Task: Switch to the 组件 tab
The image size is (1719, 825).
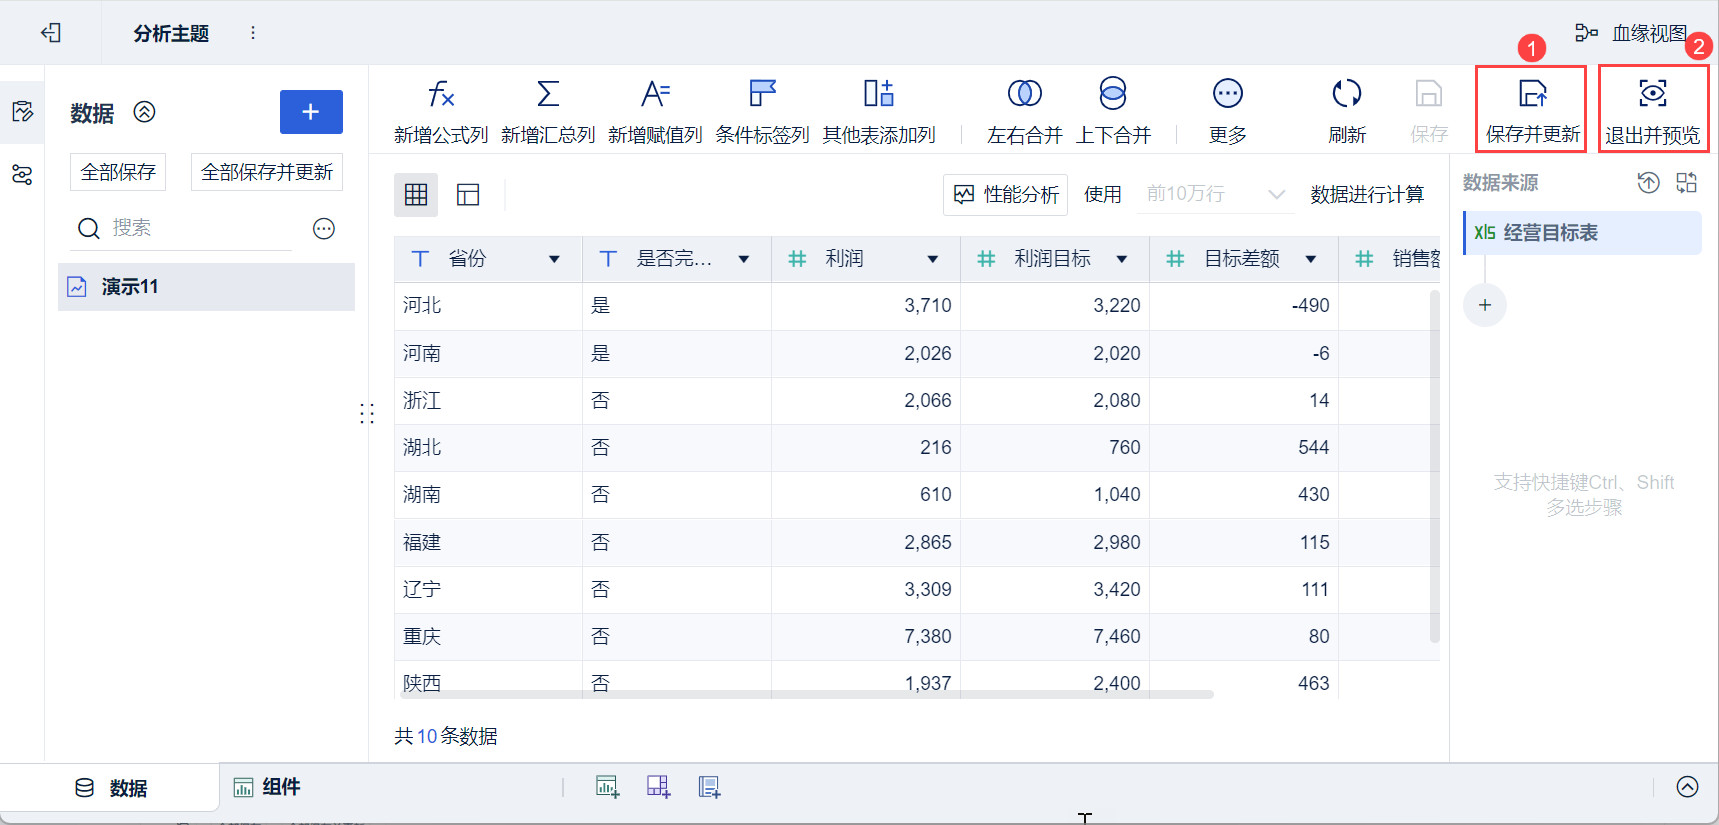Action: pos(267,787)
